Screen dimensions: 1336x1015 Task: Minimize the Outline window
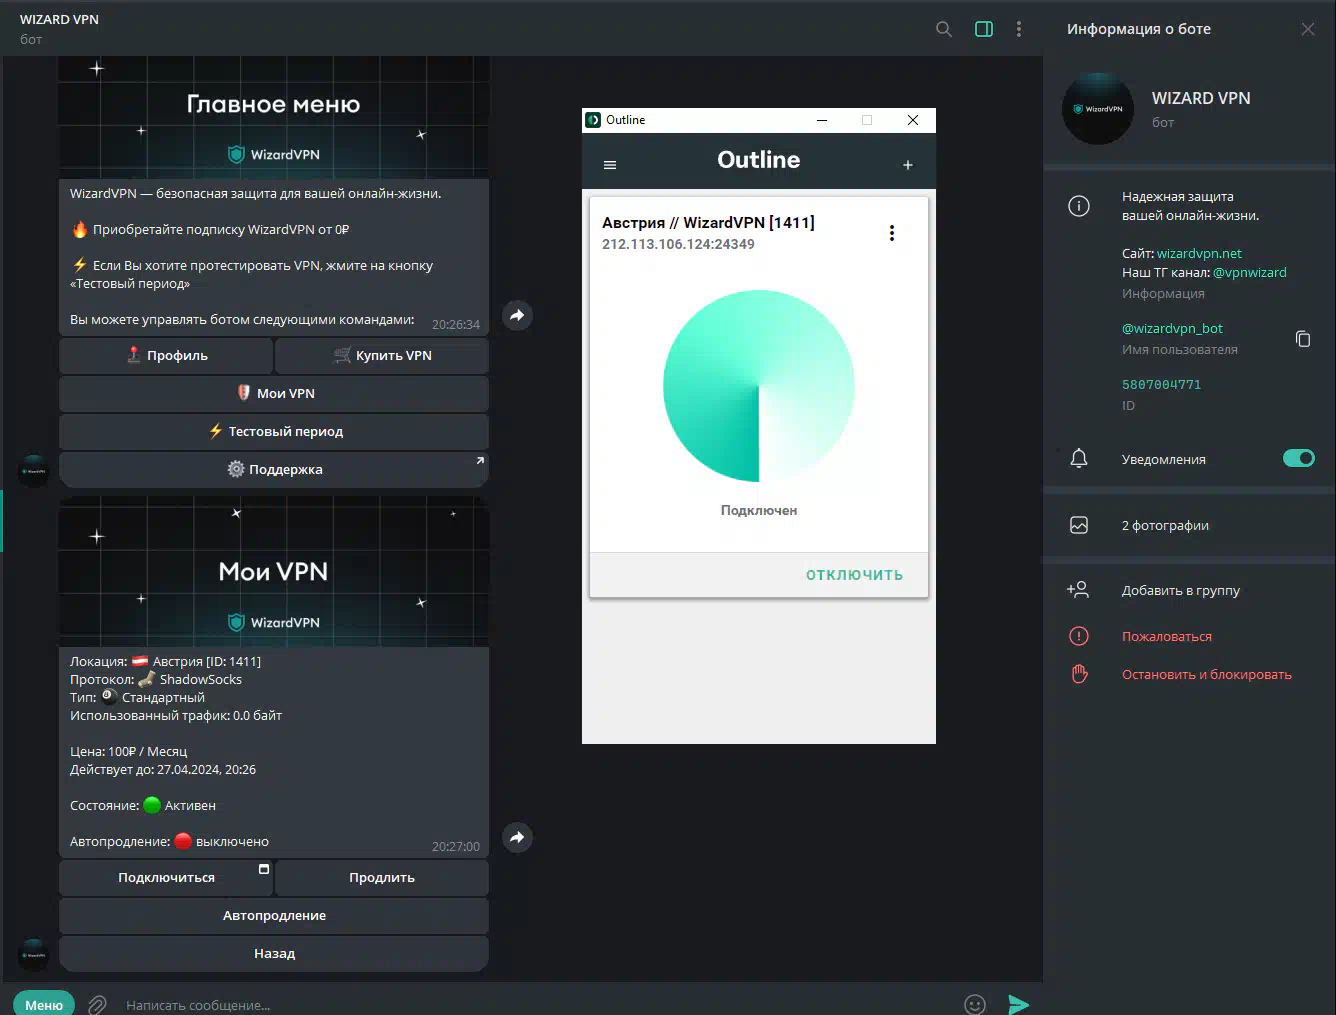pyautogui.click(x=822, y=120)
